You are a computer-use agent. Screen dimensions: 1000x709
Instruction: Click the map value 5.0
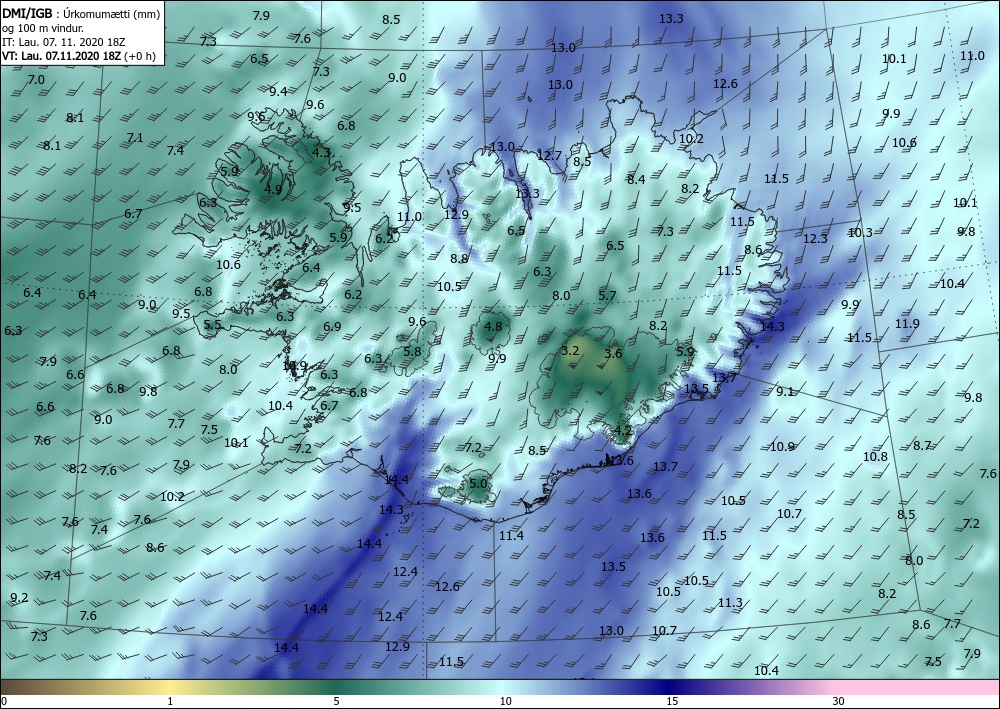(478, 483)
